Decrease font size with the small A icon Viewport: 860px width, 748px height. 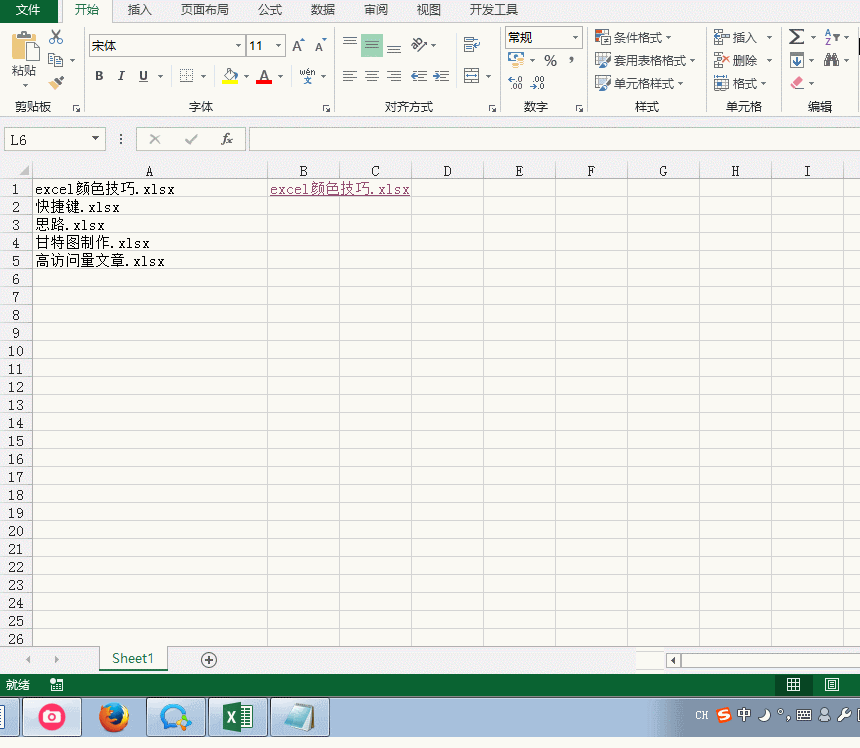point(321,46)
